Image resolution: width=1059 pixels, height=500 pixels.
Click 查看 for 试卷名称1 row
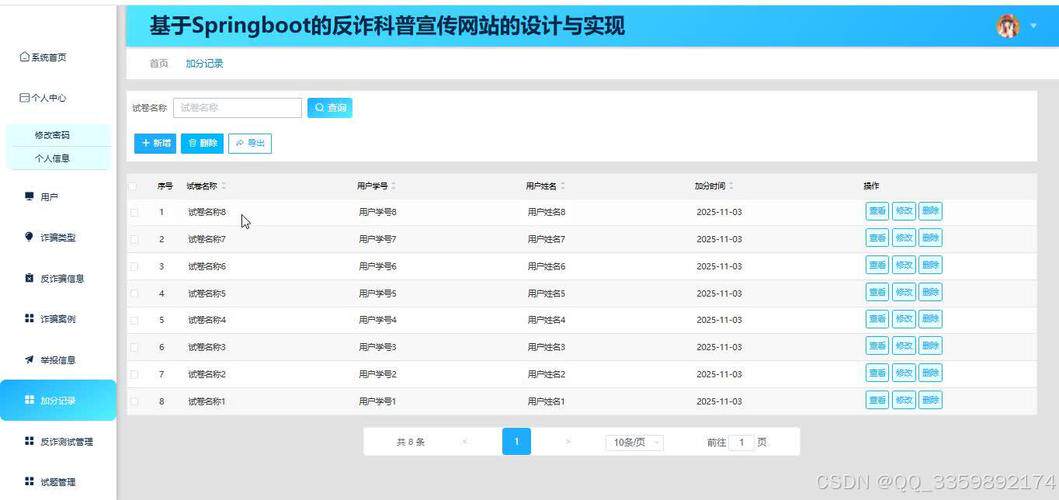point(877,400)
